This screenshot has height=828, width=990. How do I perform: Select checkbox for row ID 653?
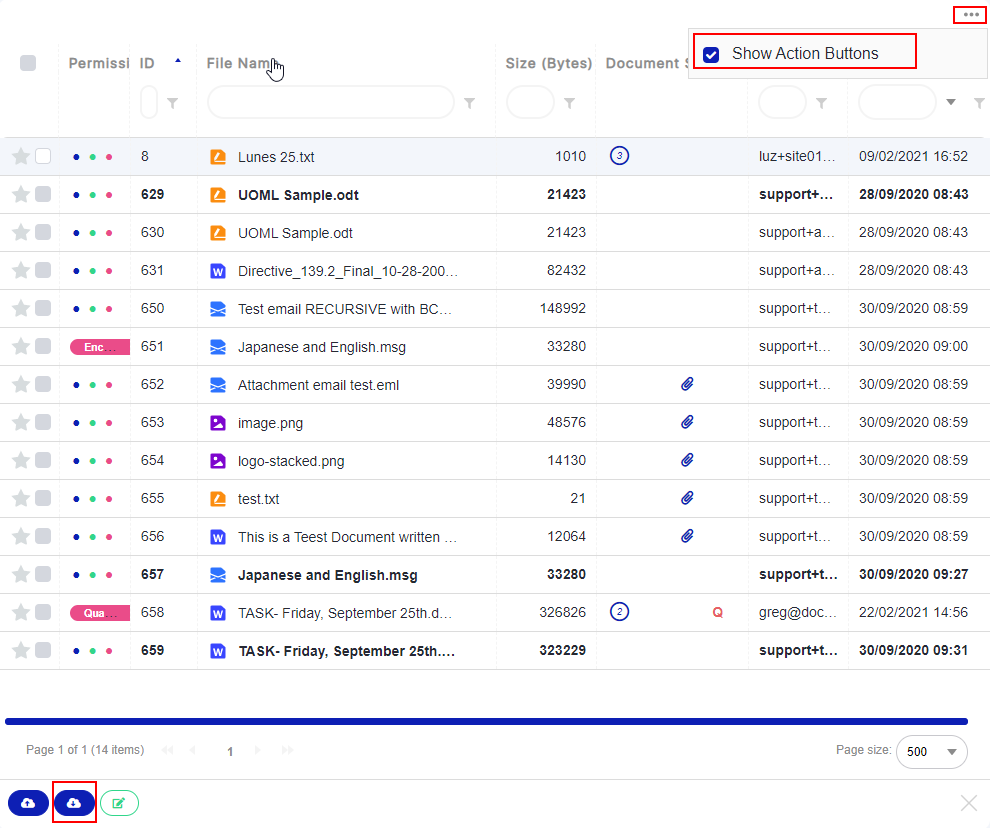[x=43, y=422]
